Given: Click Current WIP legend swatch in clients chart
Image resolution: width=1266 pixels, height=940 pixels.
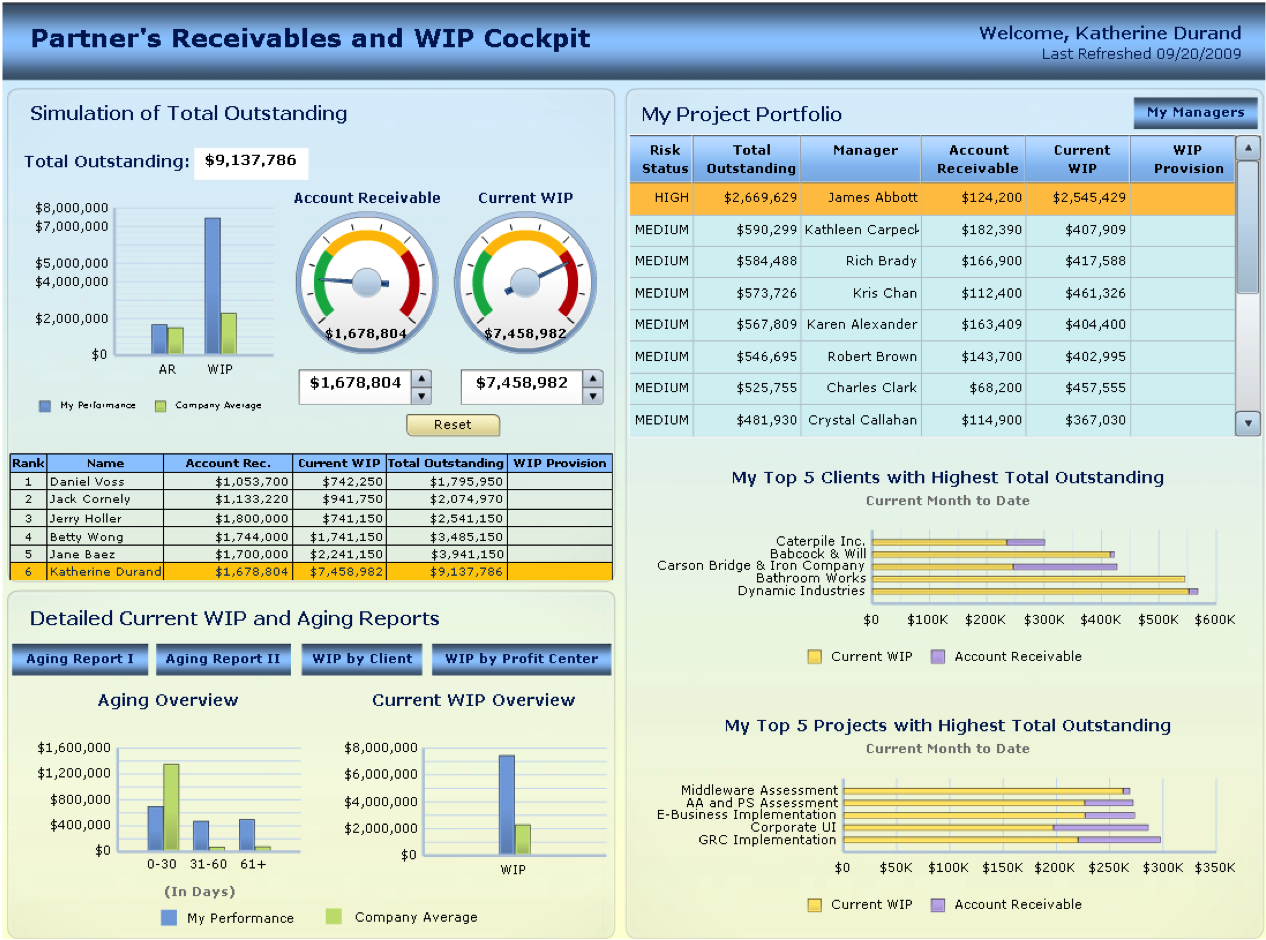Looking at the screenshot, I should click(815, 657).
